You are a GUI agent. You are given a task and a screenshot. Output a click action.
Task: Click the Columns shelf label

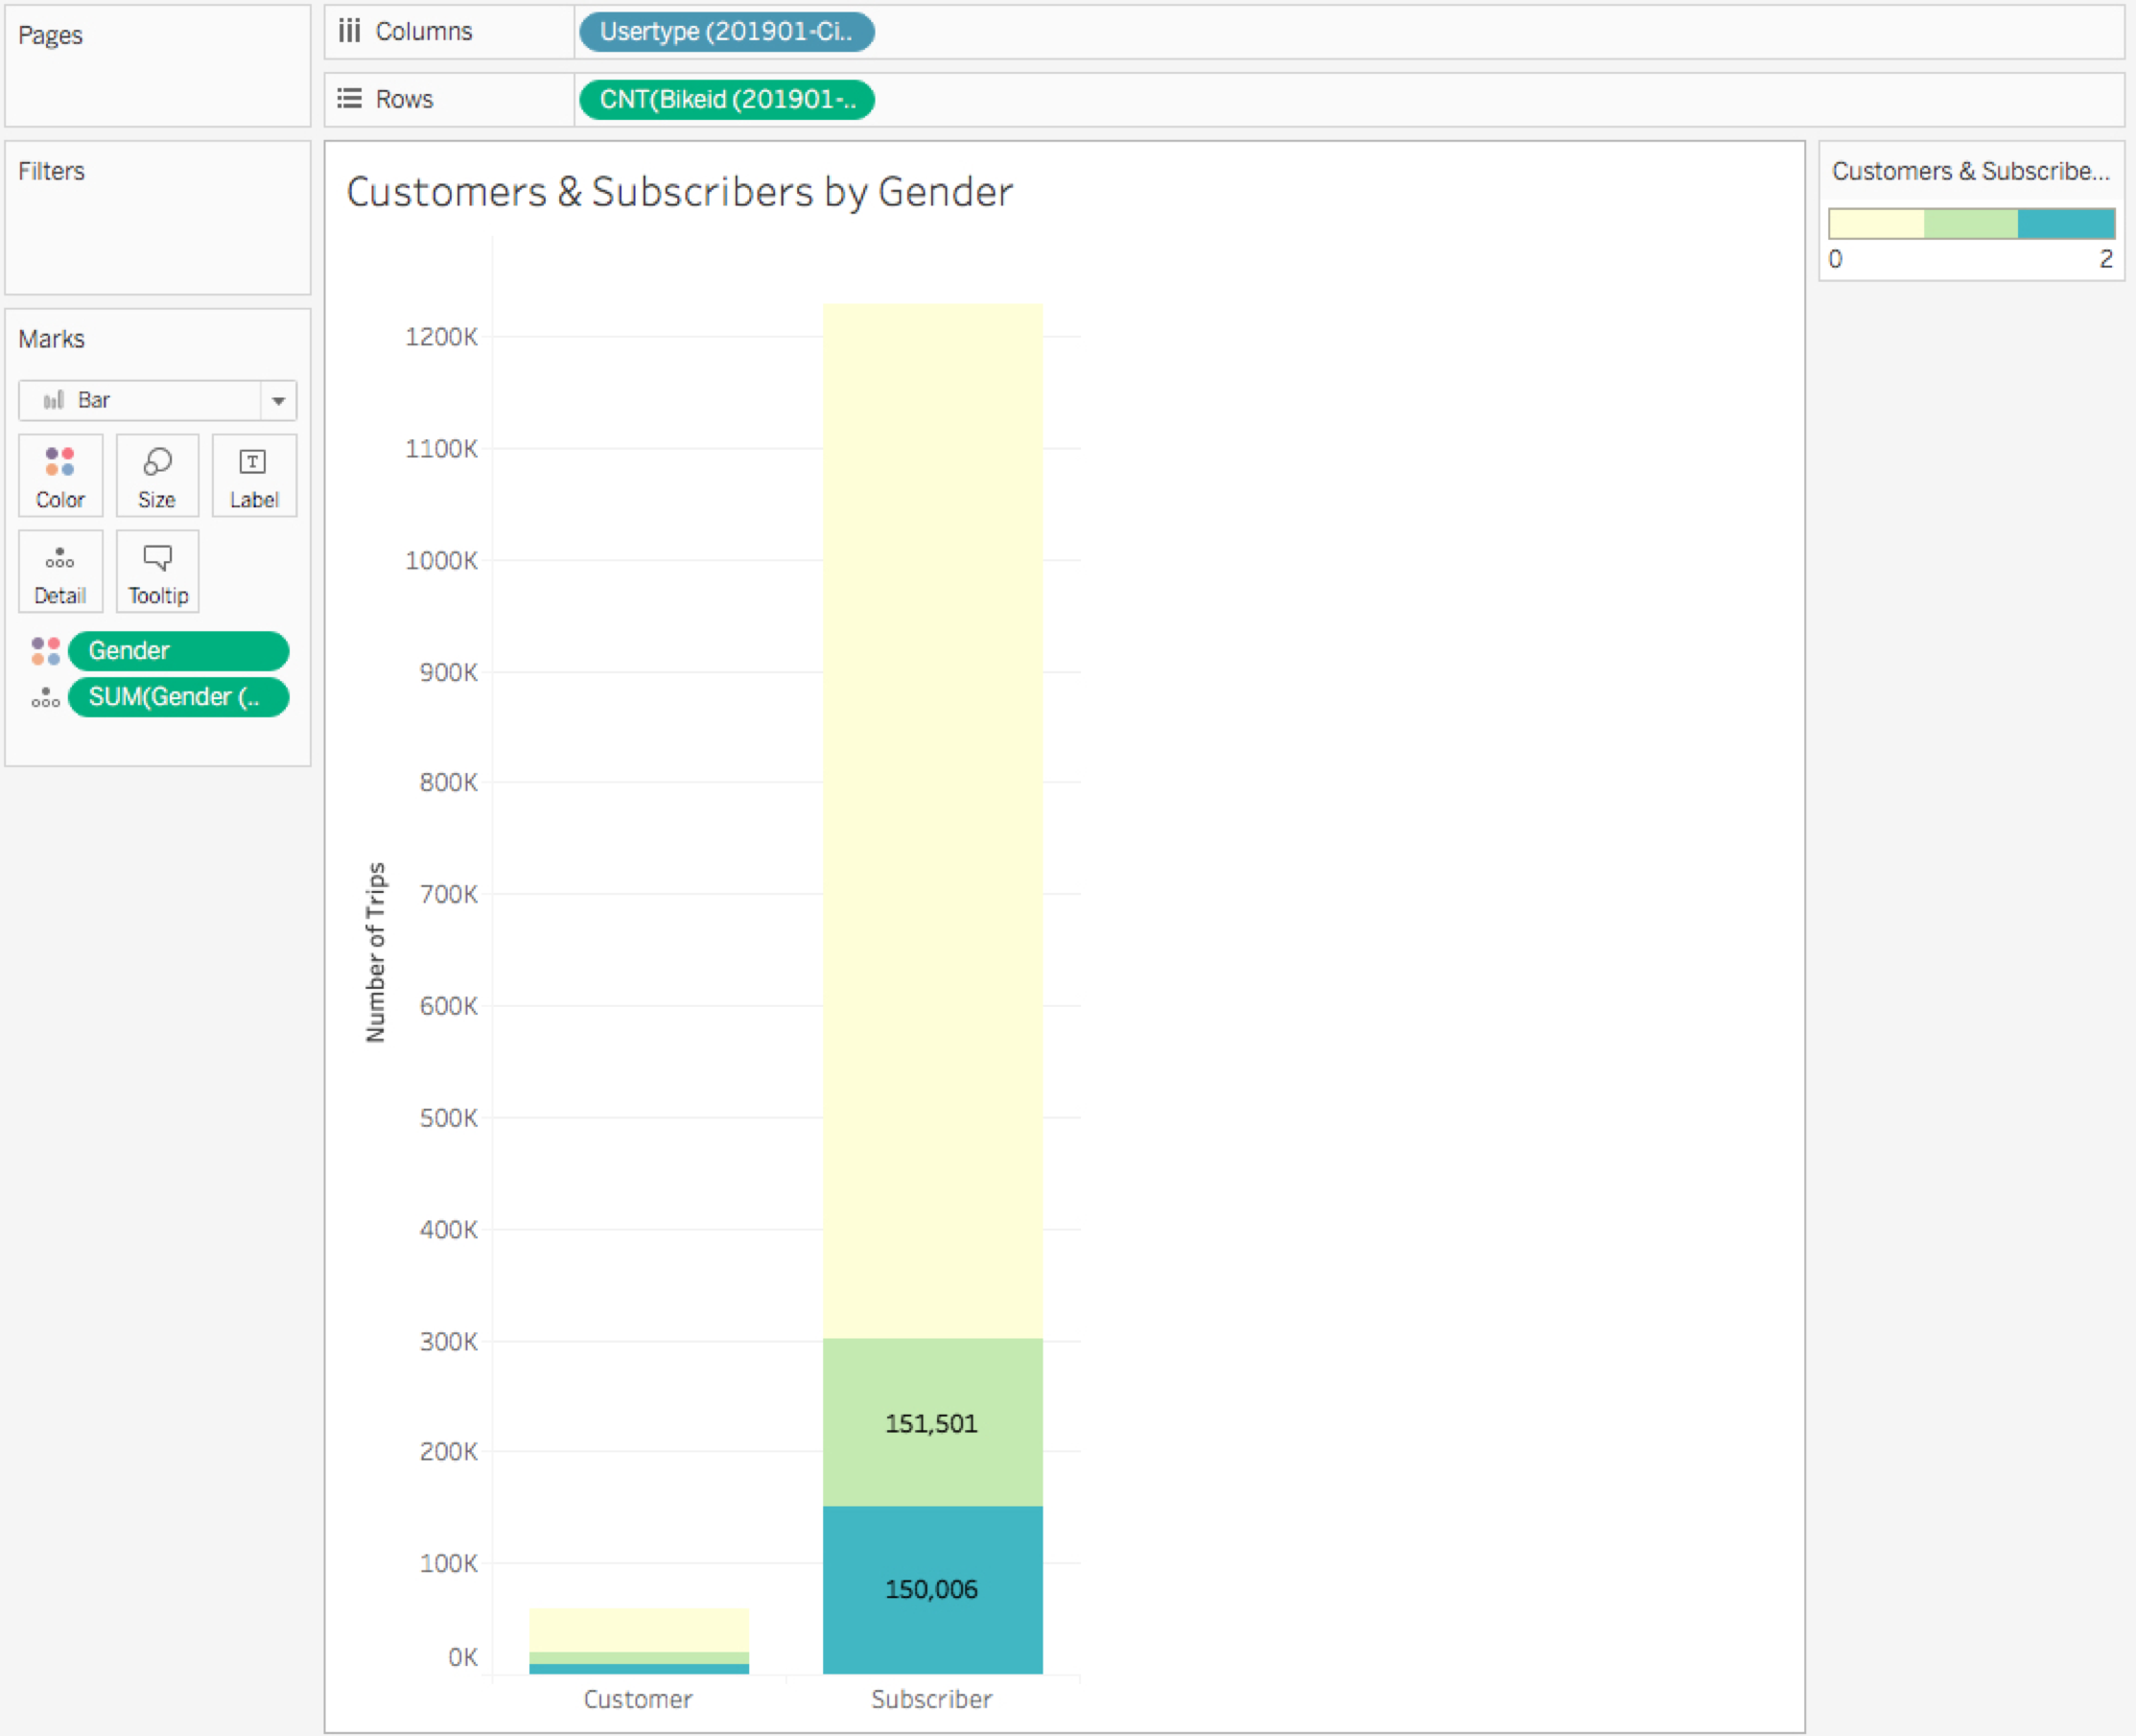click(x=424, y=31)
